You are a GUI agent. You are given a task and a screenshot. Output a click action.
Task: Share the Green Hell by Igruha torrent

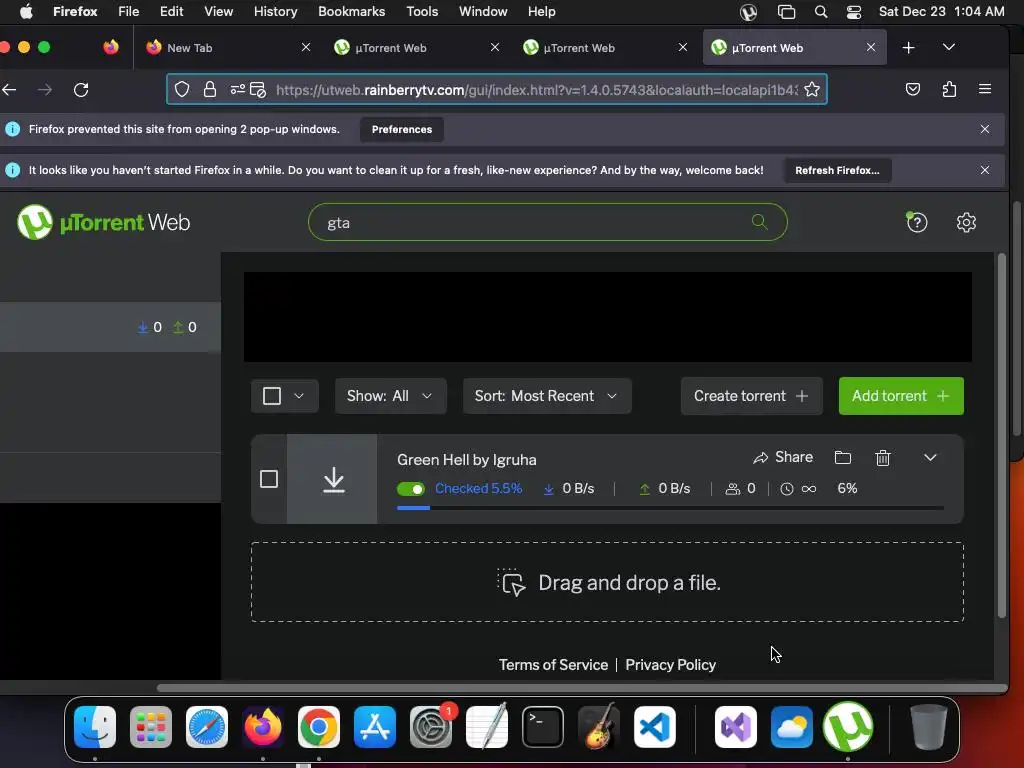pyautogui.click(x=782, y=457)
